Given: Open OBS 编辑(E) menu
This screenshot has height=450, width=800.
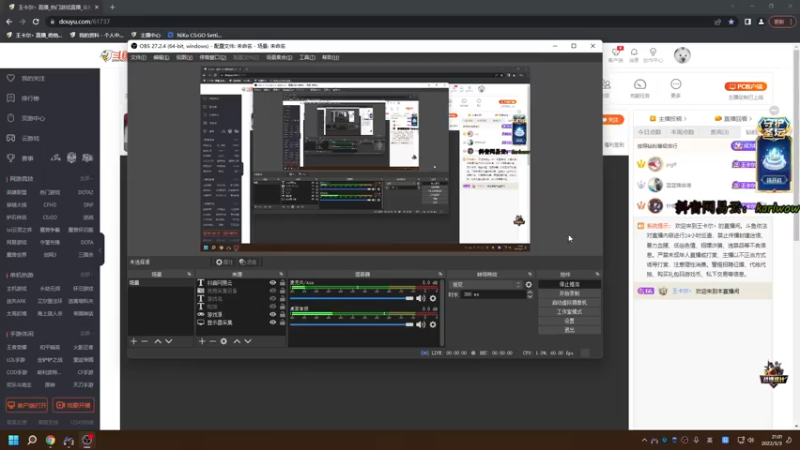Looking at the screenshot, I should click(x=161, y=58).
